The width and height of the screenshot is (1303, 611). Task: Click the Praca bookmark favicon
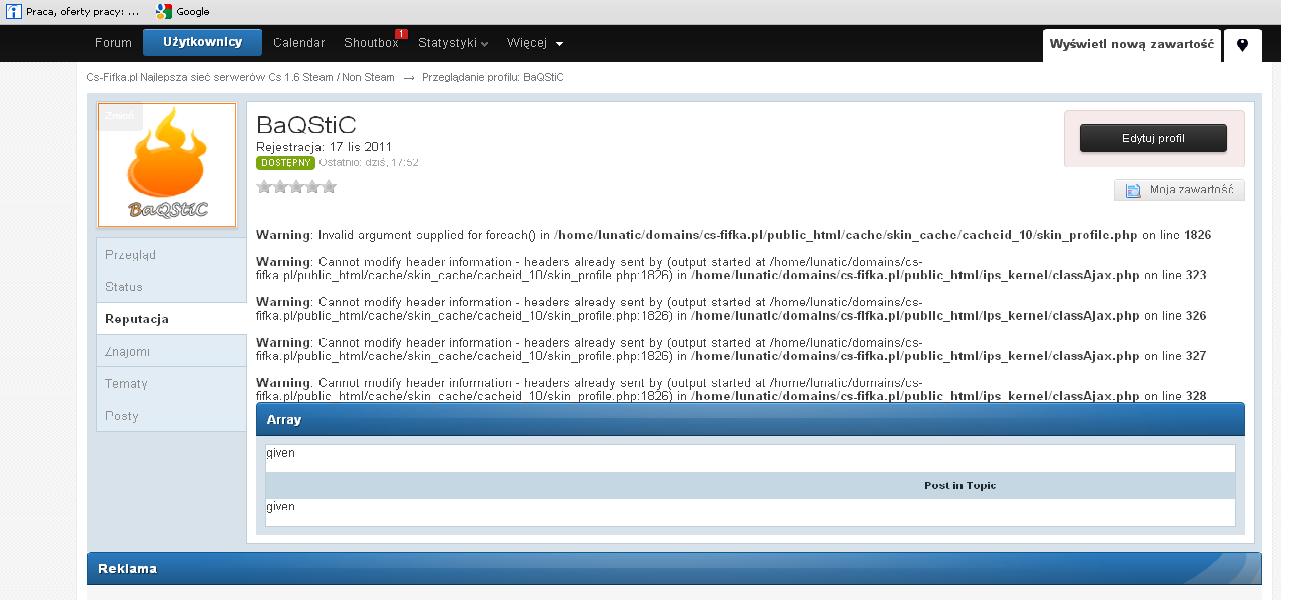14,11
